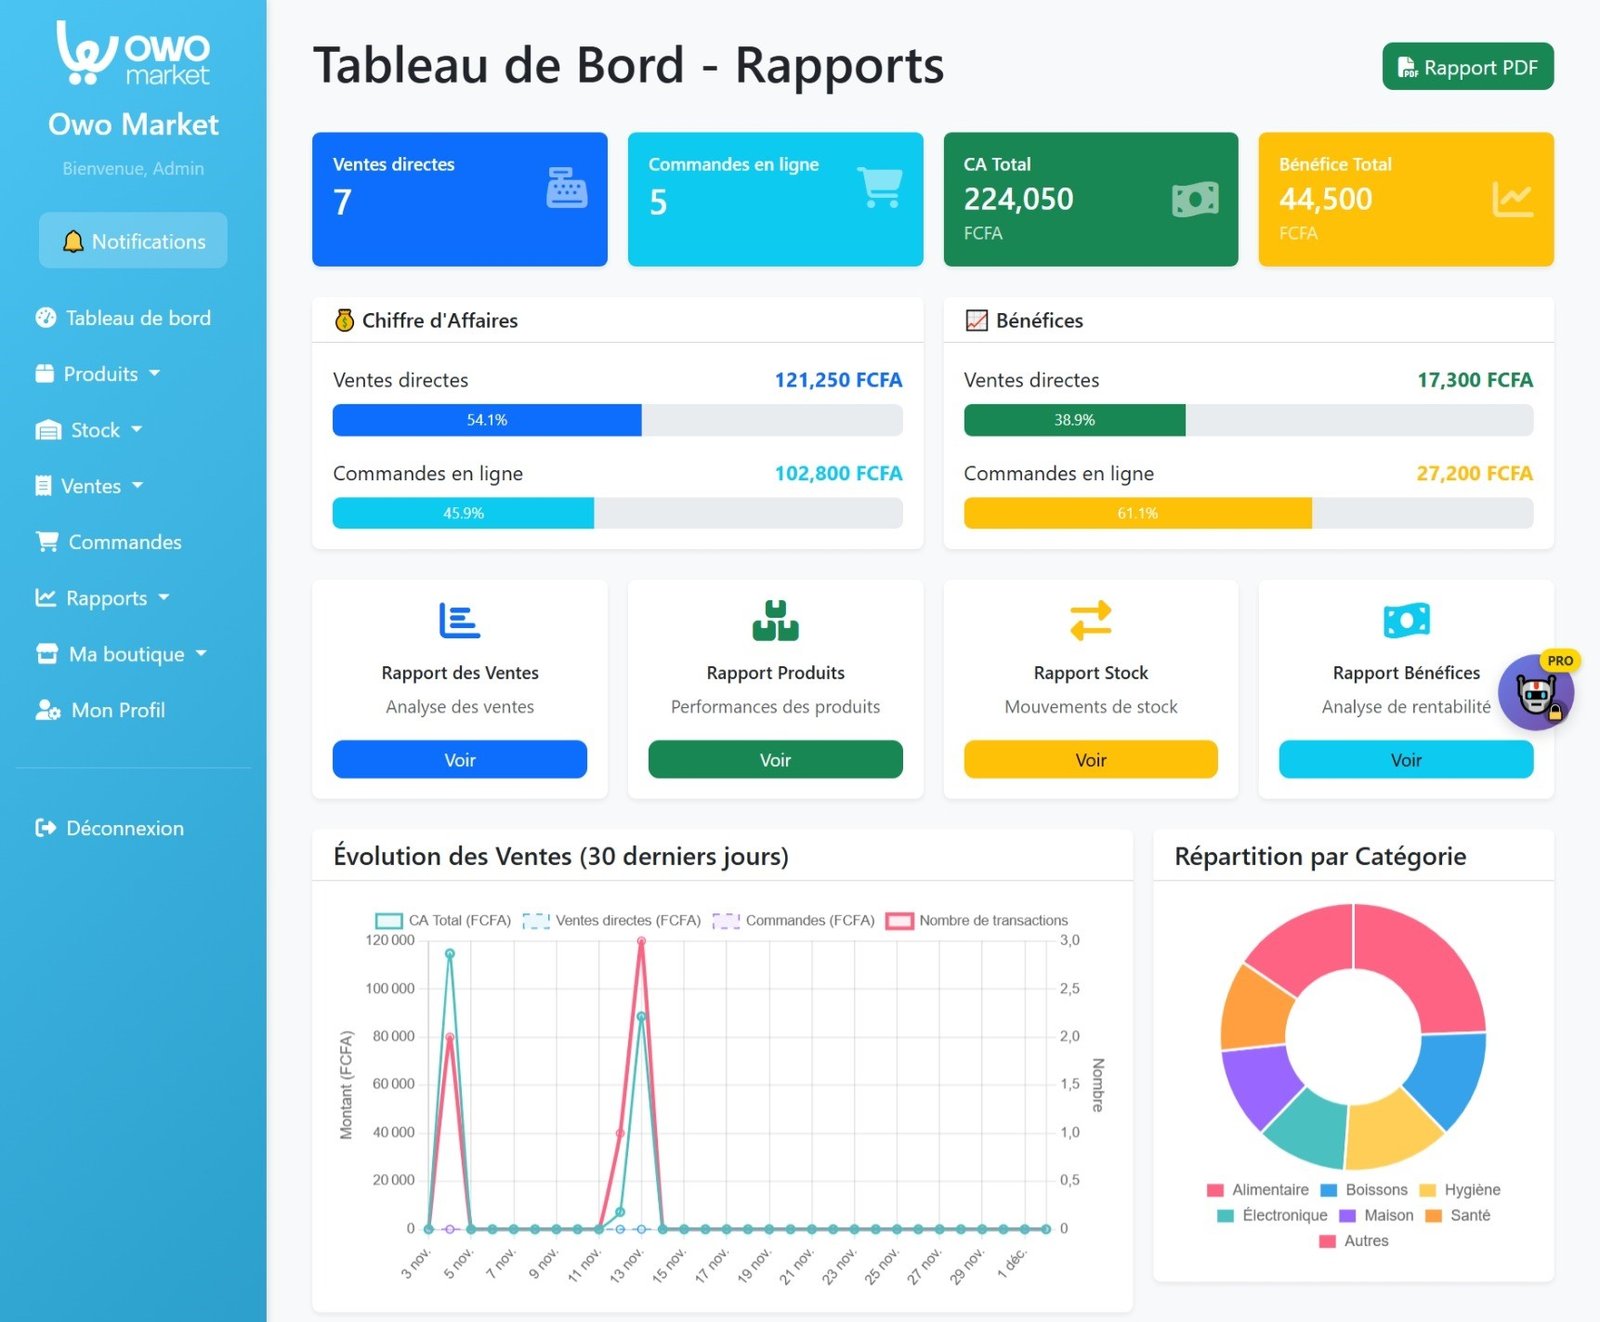Toggle CA Total (FCFA) legend in sales chart

(443, 920)
